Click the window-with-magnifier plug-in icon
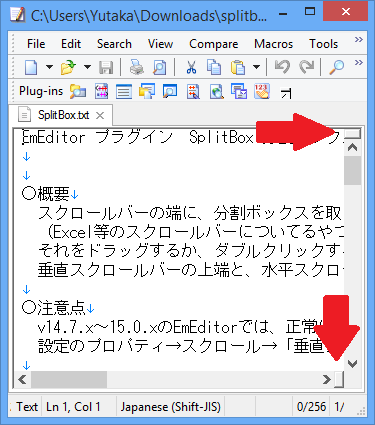The width and height of the screenshot is (375, 425). [170, 91]
